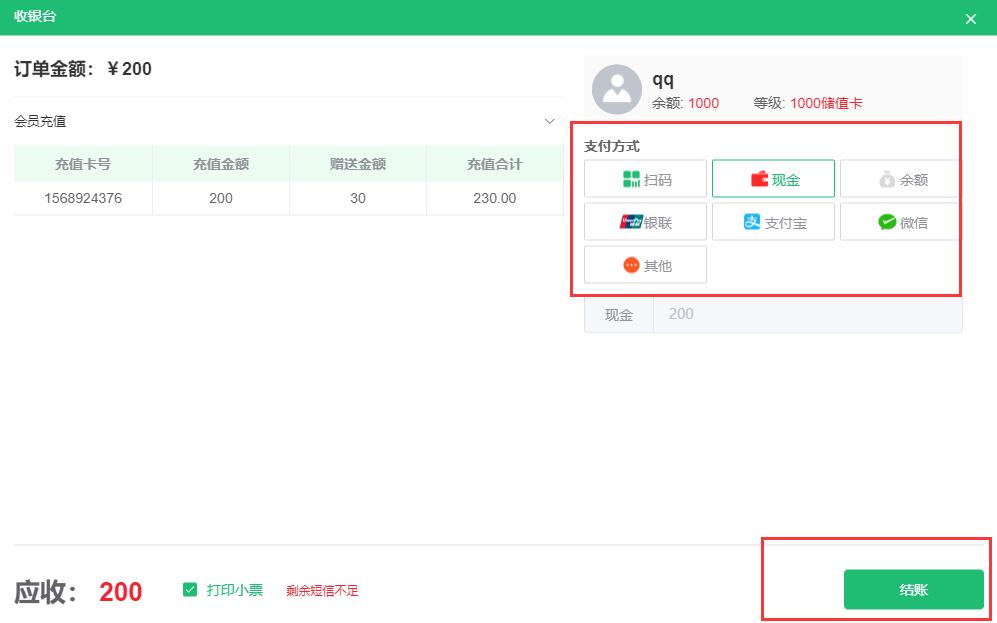
Task: Click the member name qq
Action: [662, 77]
